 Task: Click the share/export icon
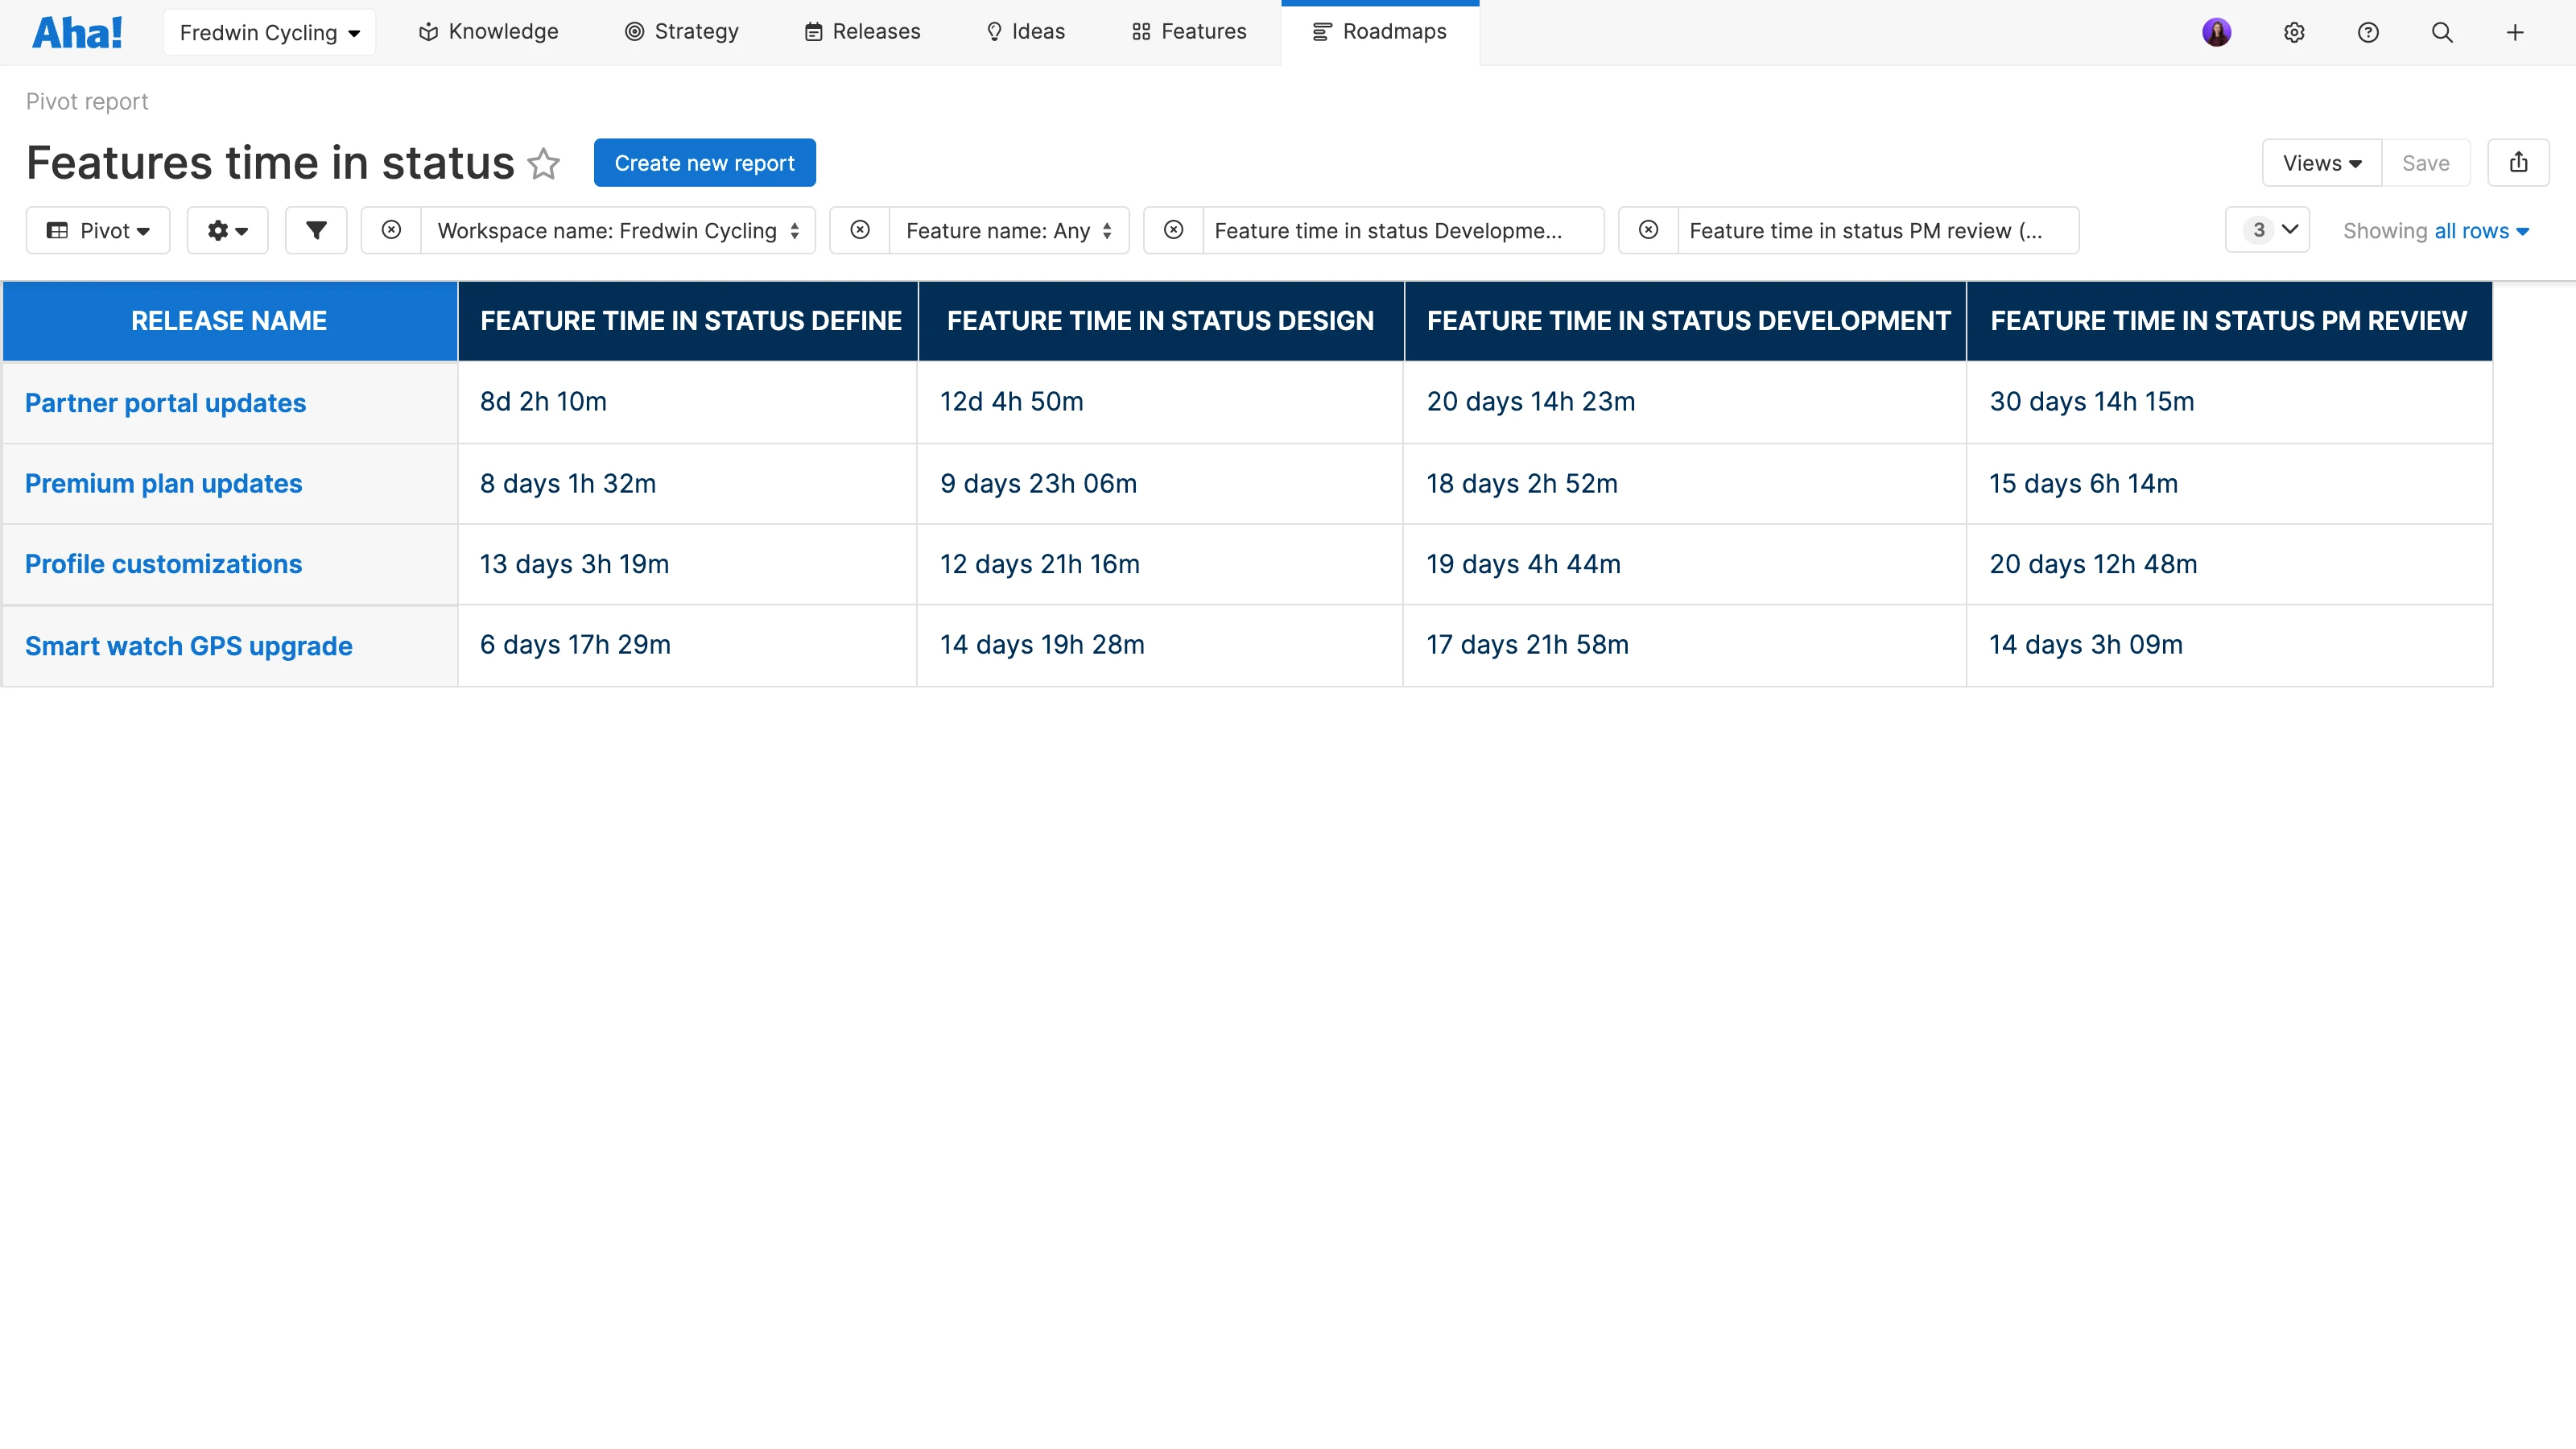[2518, 163]
